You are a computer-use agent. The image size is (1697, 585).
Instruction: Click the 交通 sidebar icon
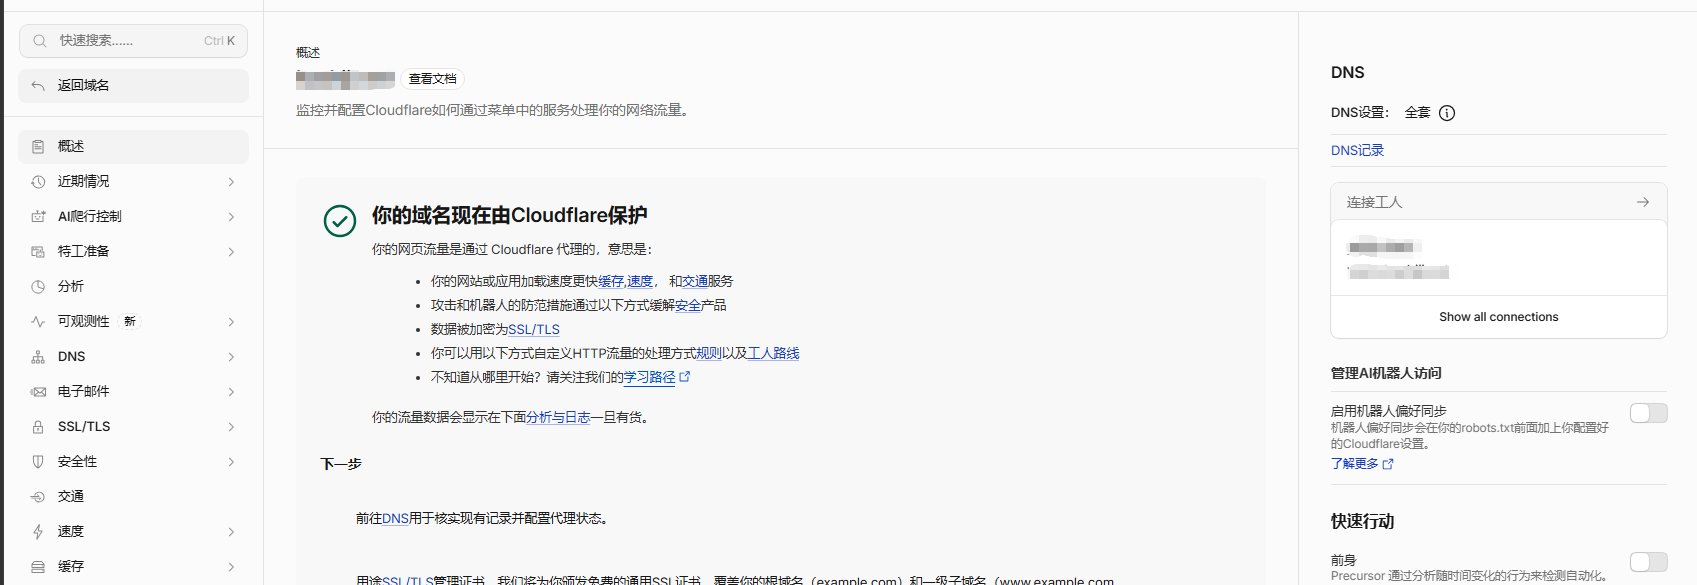[38, 497]
